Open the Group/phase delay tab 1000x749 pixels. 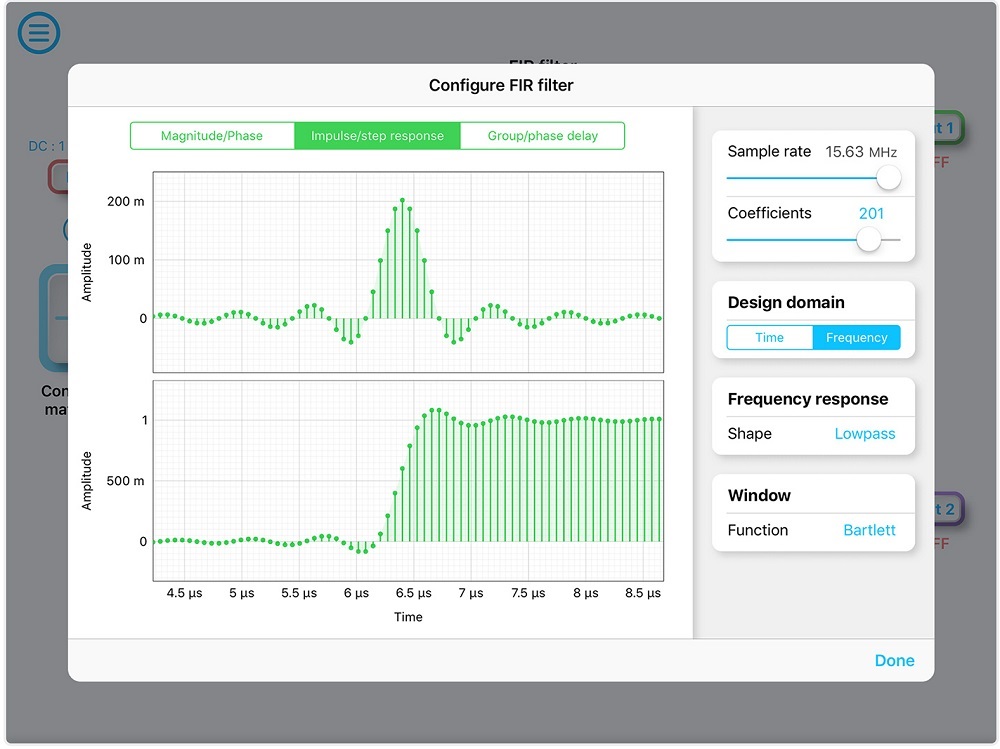pos(542,136)
